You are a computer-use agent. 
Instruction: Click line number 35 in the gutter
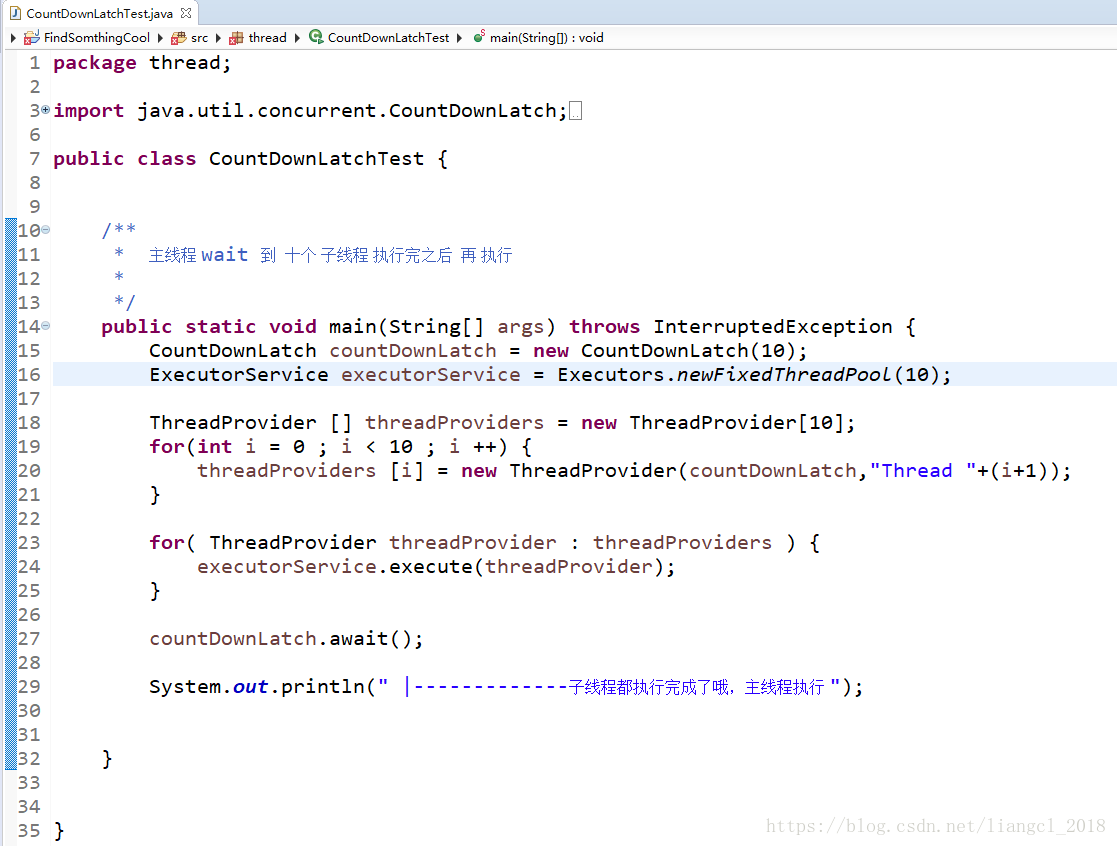tap(29, 830)
